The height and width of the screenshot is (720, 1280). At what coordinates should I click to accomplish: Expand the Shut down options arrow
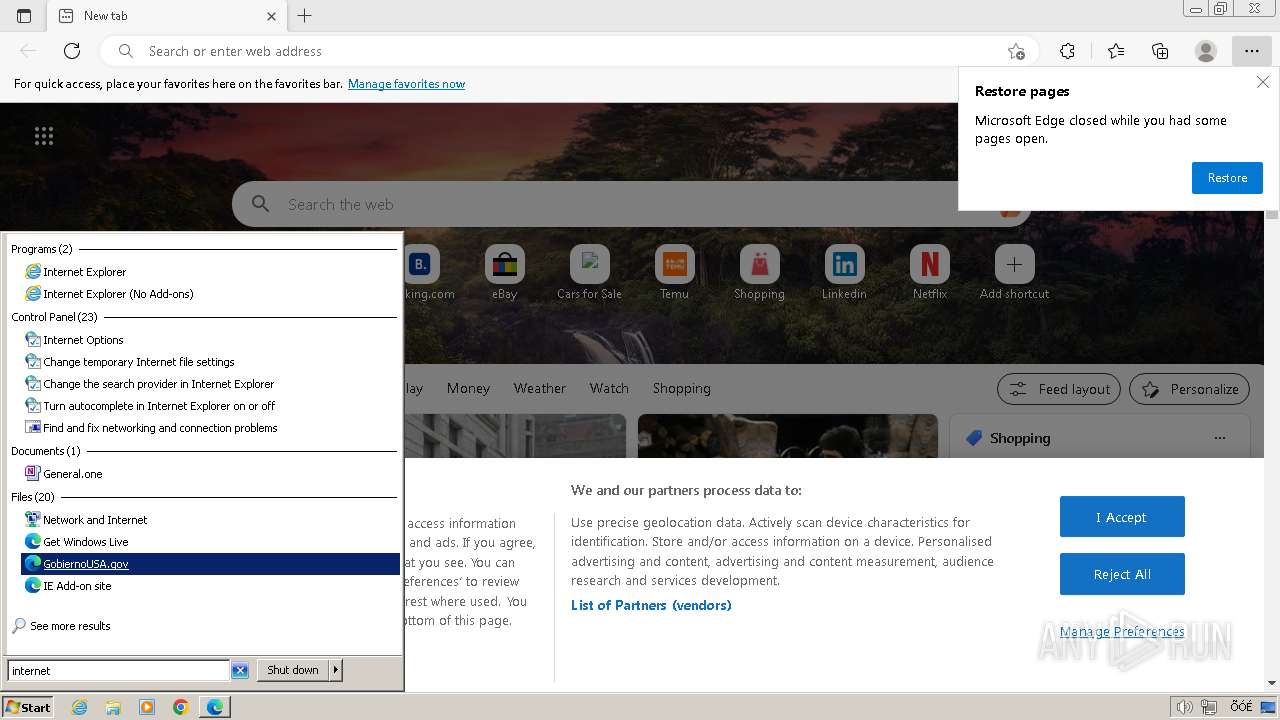336,670
